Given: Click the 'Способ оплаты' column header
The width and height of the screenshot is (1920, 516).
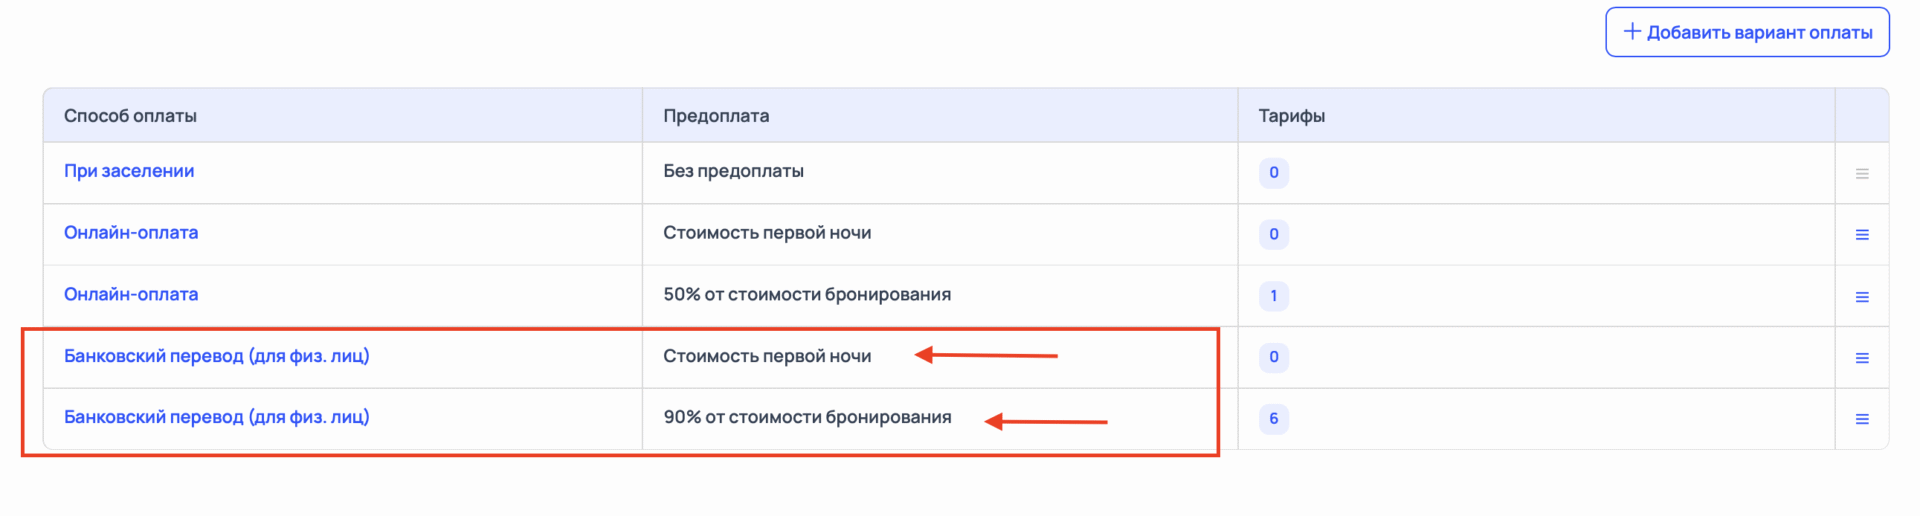Looking at the screenshot, I should click(x=130, y=116).
